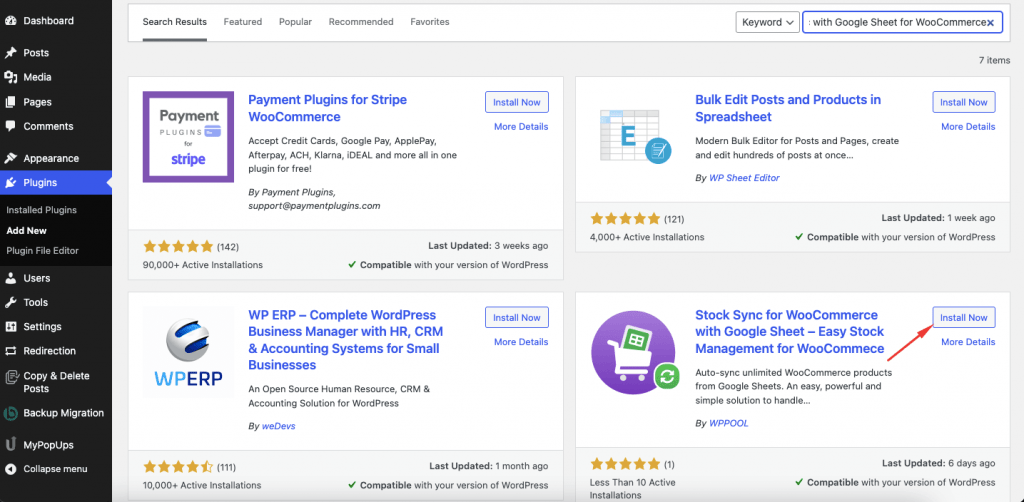Click the 90,000+ Active Installations text
Screen dimensions: 1024x502
coord(202,264)
